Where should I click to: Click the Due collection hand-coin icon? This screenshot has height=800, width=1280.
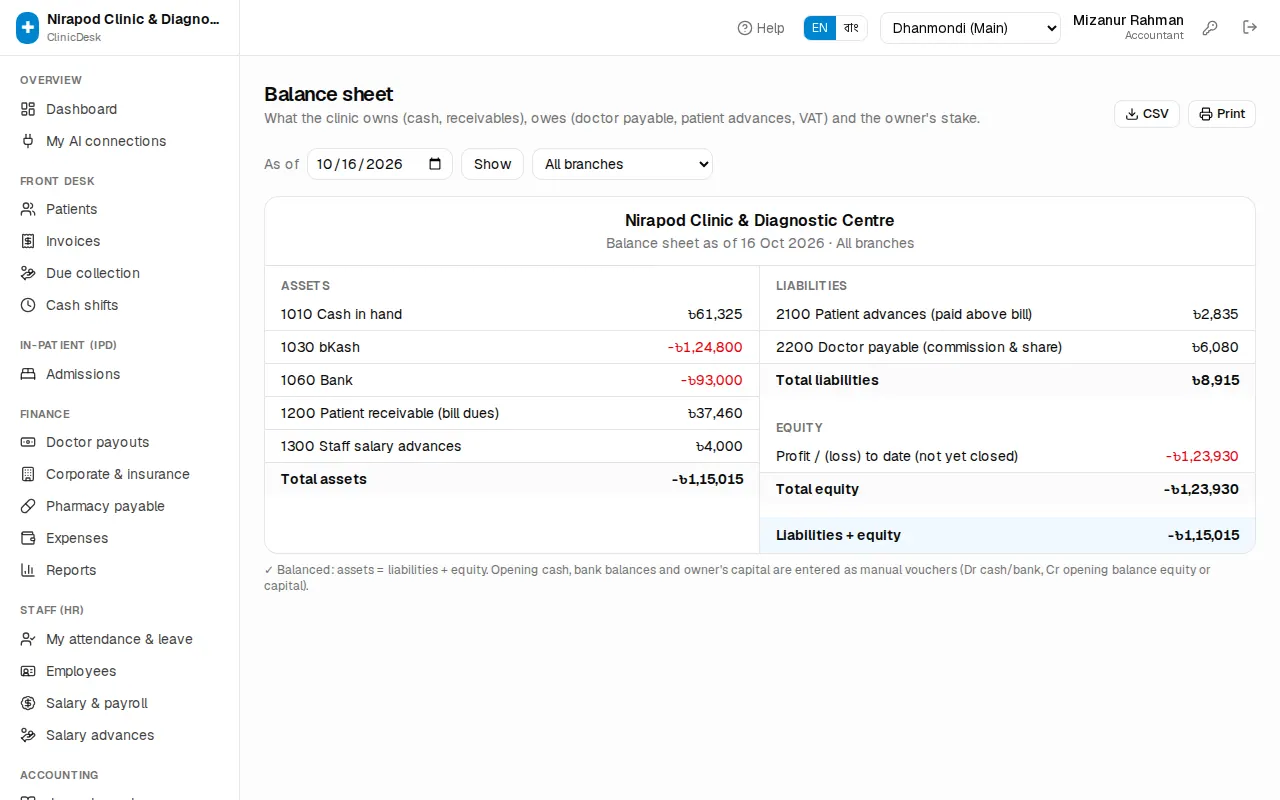pos(28,273)
